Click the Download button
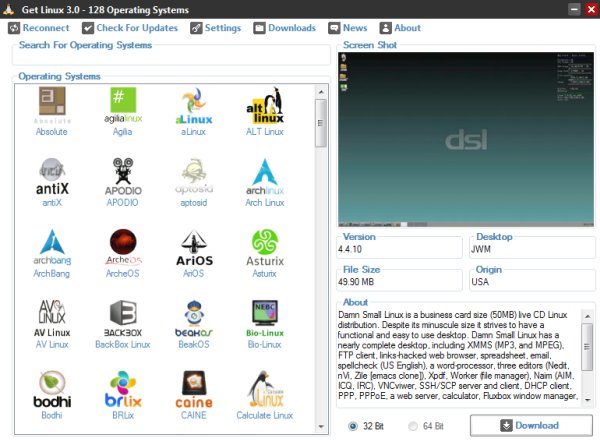Viewport: 600px width, 440px height. point(531,425)
